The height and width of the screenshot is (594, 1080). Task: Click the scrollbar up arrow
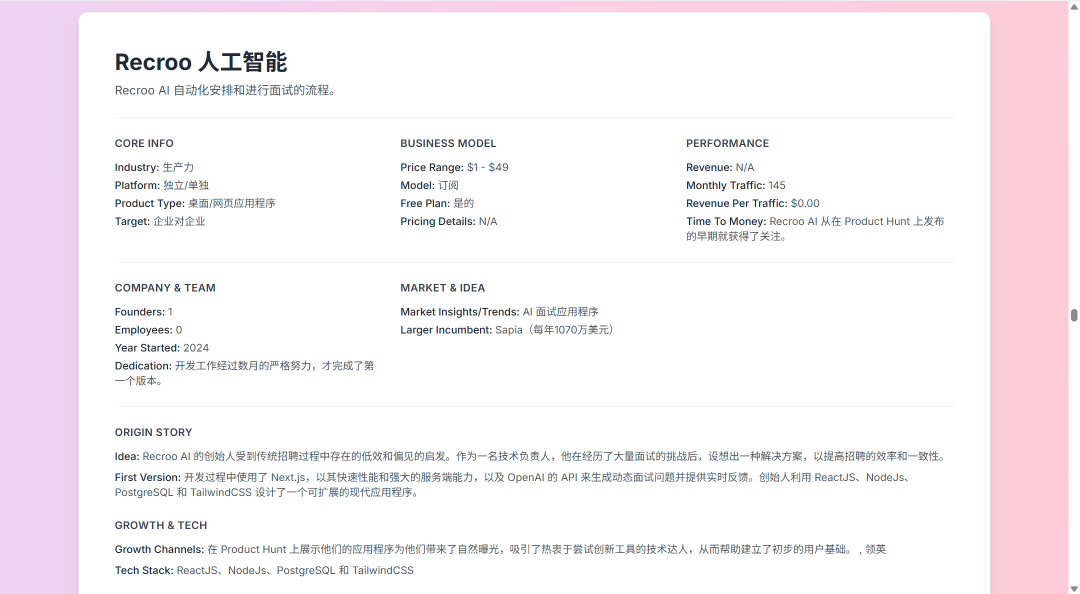pos(1074,6)
